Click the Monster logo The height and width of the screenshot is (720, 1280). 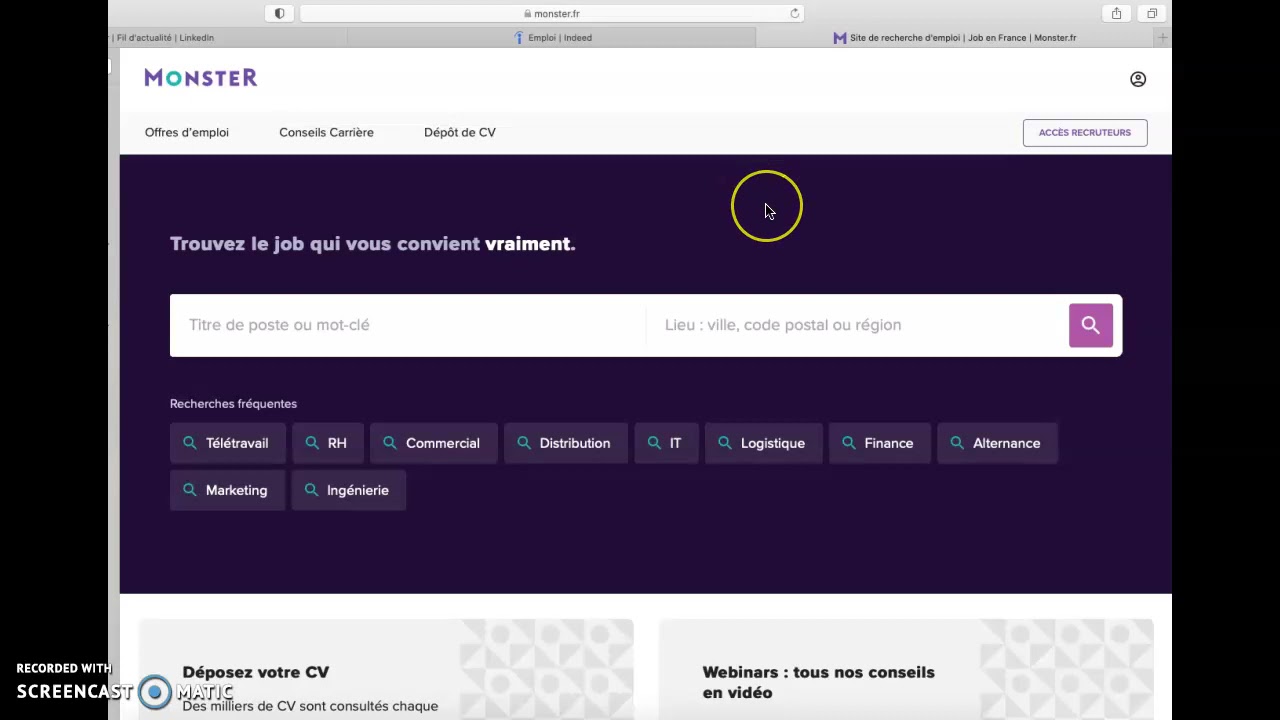[201, 78]
